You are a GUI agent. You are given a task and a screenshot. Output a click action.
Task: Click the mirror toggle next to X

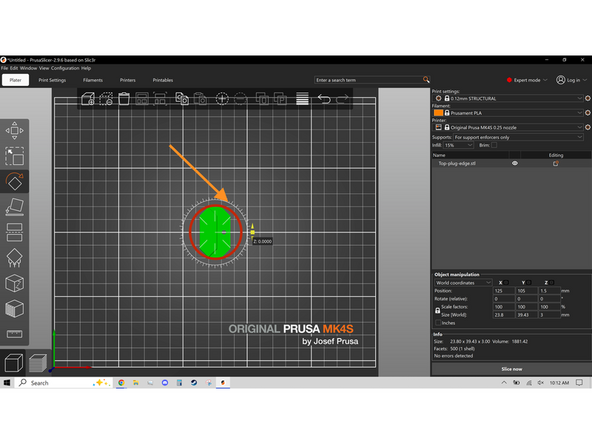[x=506, y=282]
